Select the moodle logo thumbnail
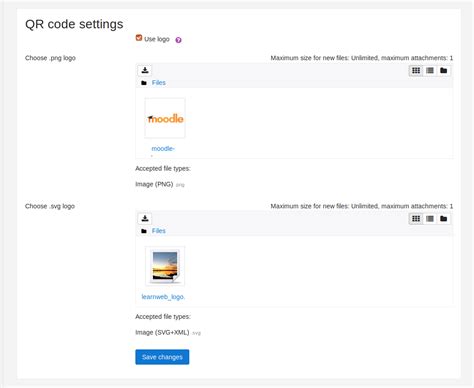Image resolution: width=474 pixels, height=388 pixels. 165,118
